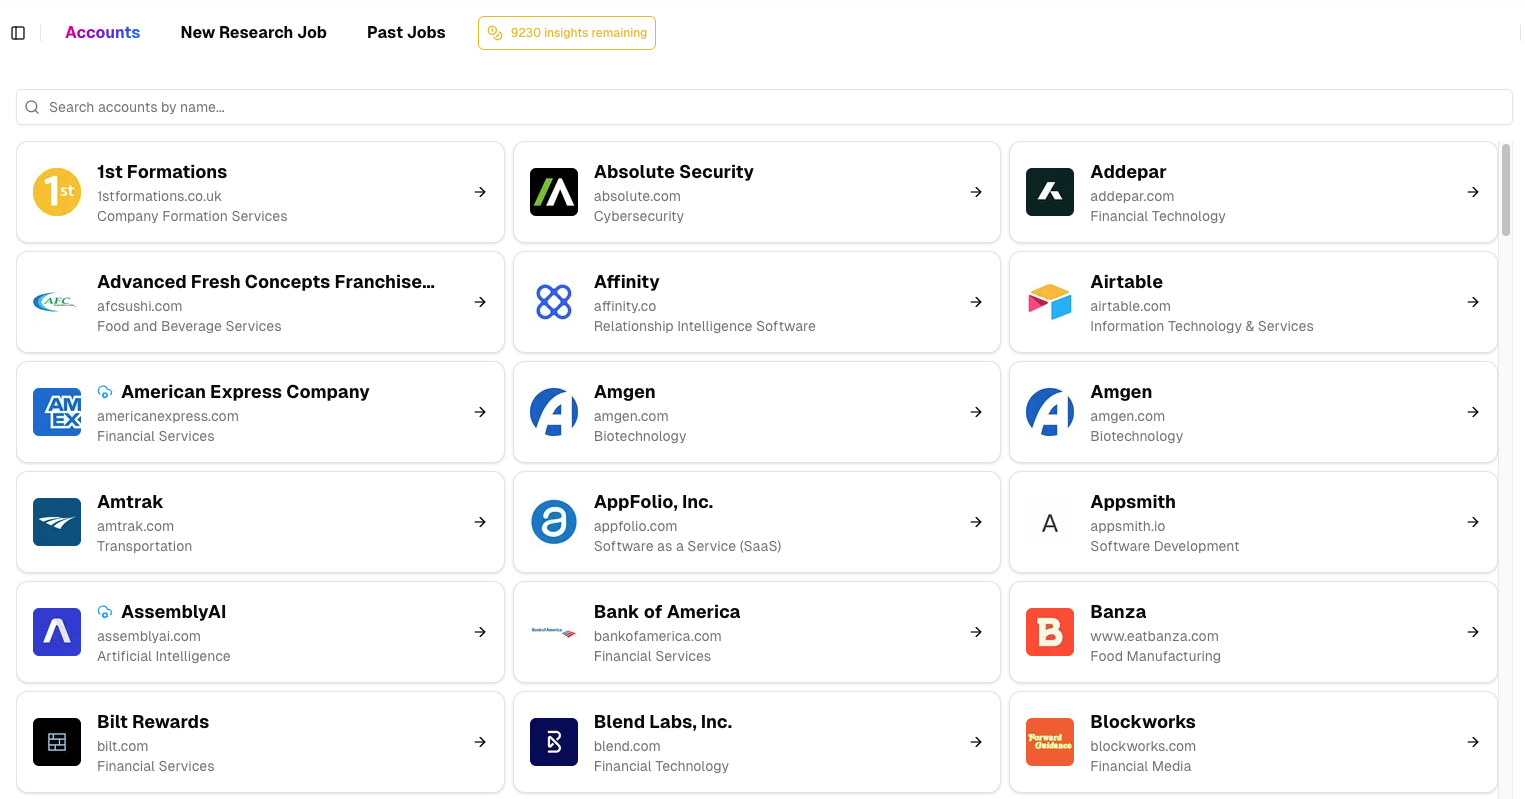This screenshot has height=799, width=1525.
Task: Go to the Past Jobs tab
Action: click(406, 32)
